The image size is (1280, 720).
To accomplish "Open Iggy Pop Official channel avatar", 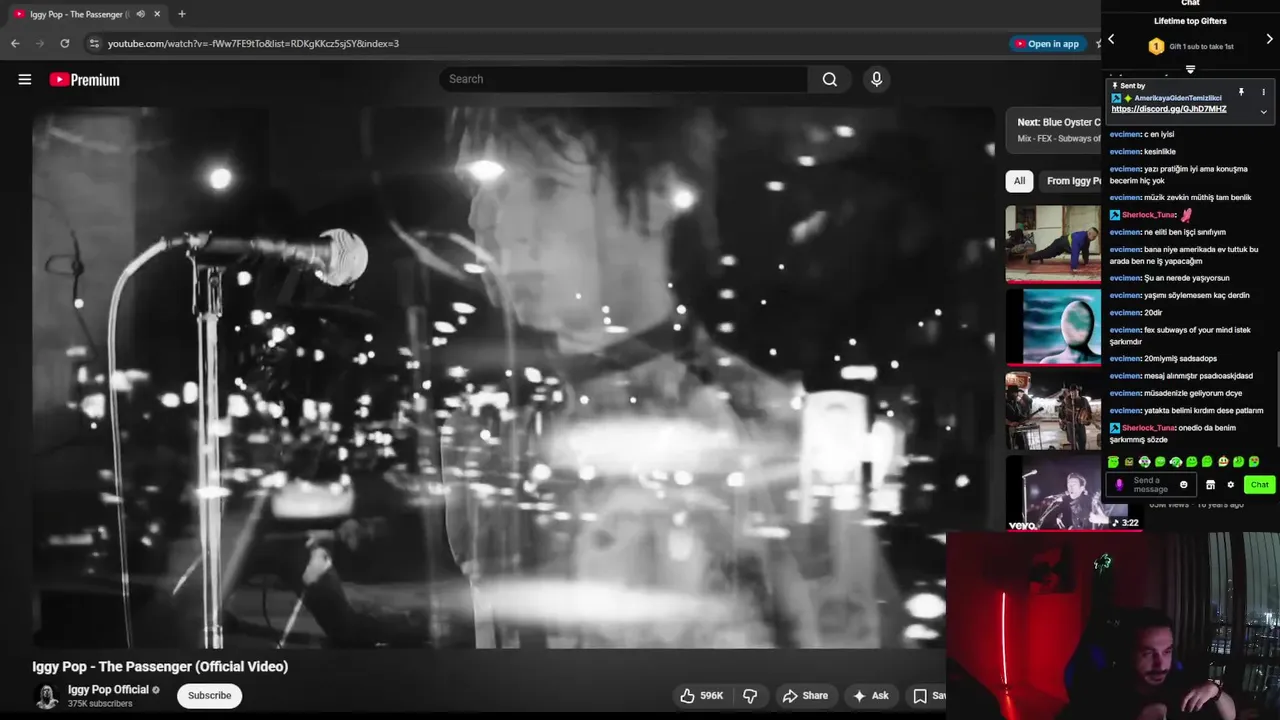I will 46,696.
